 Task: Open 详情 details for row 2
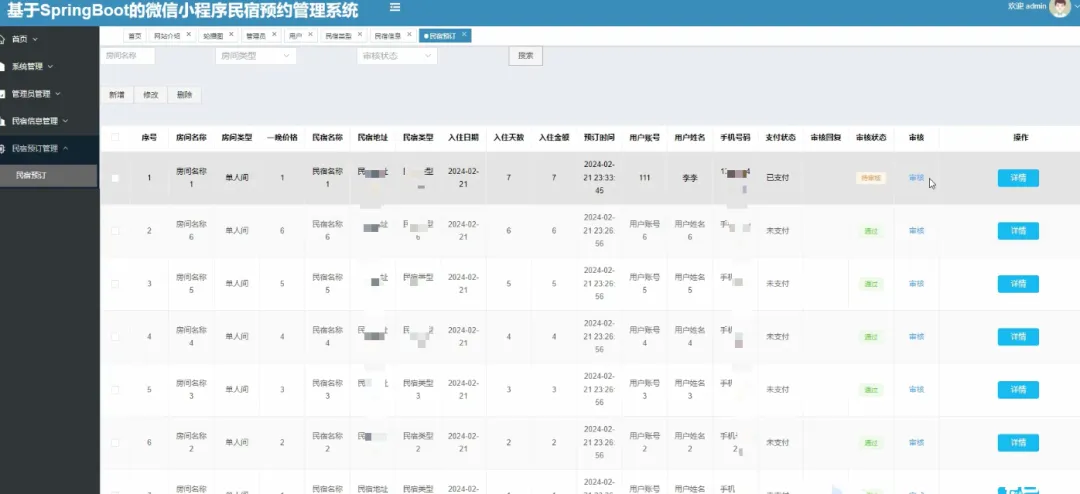click(1018, 231)
